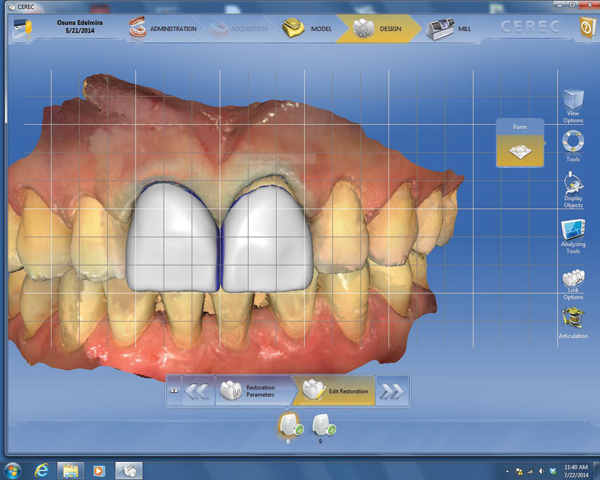The width and height of the screenshot is (600, 480).
Task: Collapse the step bar using the small handle
Action: point(175,392)
